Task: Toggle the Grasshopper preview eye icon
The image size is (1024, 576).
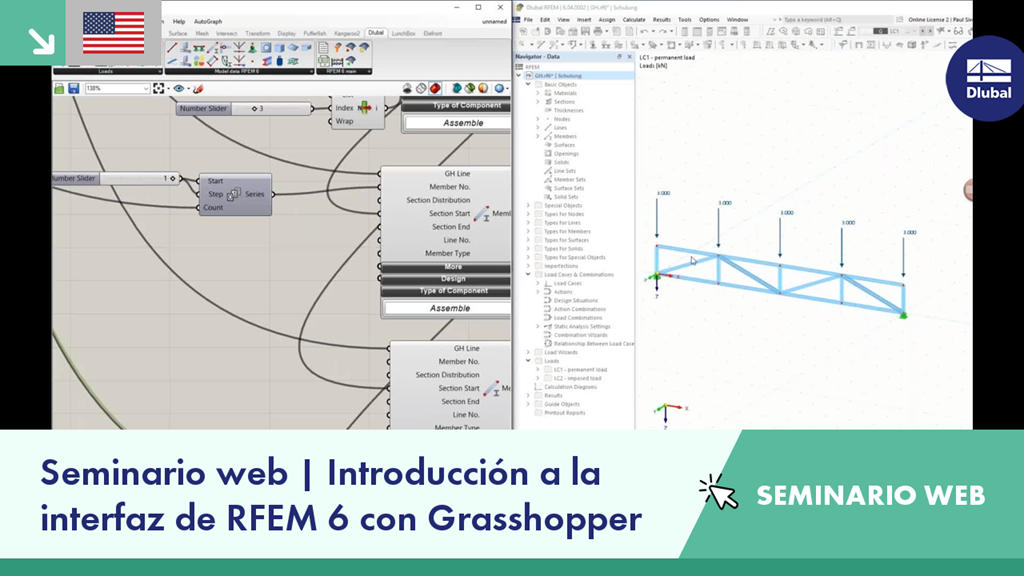Action: coord(178,88)
